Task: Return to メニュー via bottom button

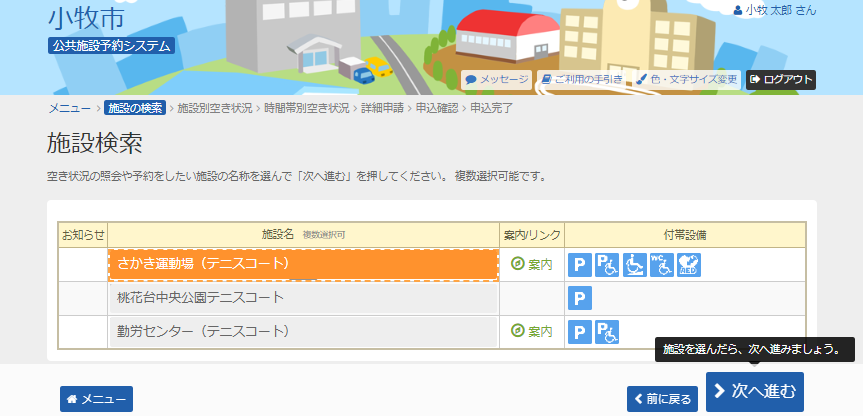Action: [x=96, y=399]
